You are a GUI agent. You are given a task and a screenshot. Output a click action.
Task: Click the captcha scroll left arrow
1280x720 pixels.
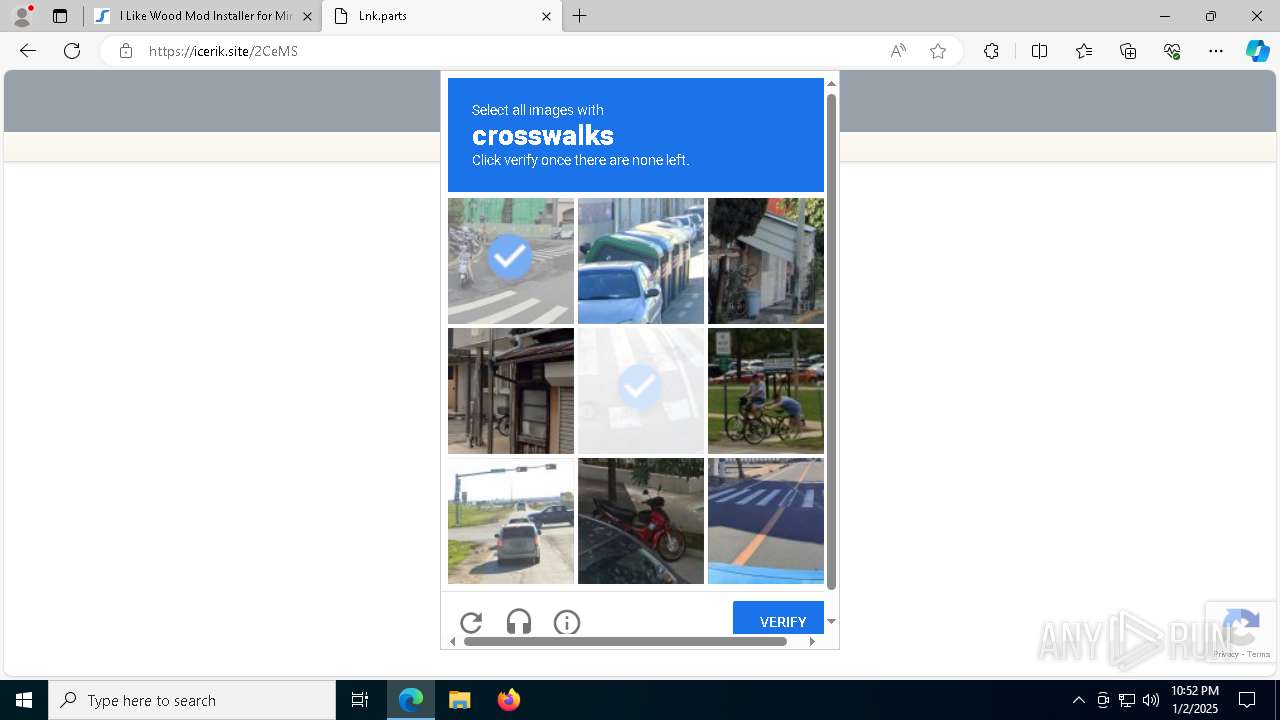coord(452,641)
